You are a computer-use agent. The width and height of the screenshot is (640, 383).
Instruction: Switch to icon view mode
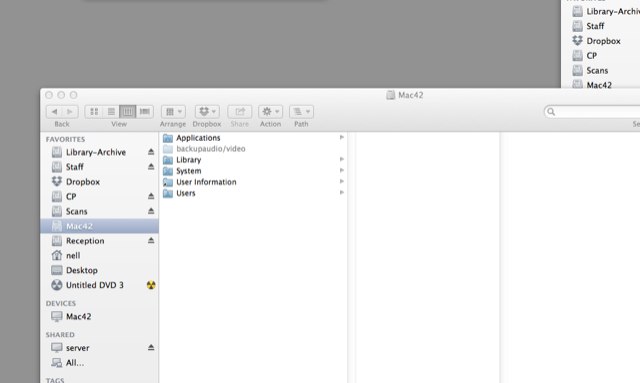coord(94,111)
